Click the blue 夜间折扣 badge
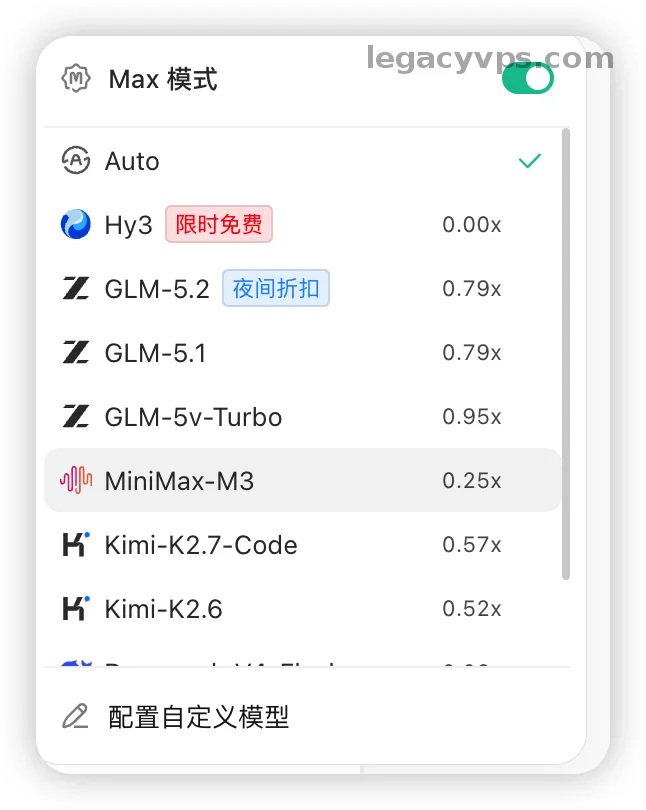This screenshot has height=810, width=646. 276,288
